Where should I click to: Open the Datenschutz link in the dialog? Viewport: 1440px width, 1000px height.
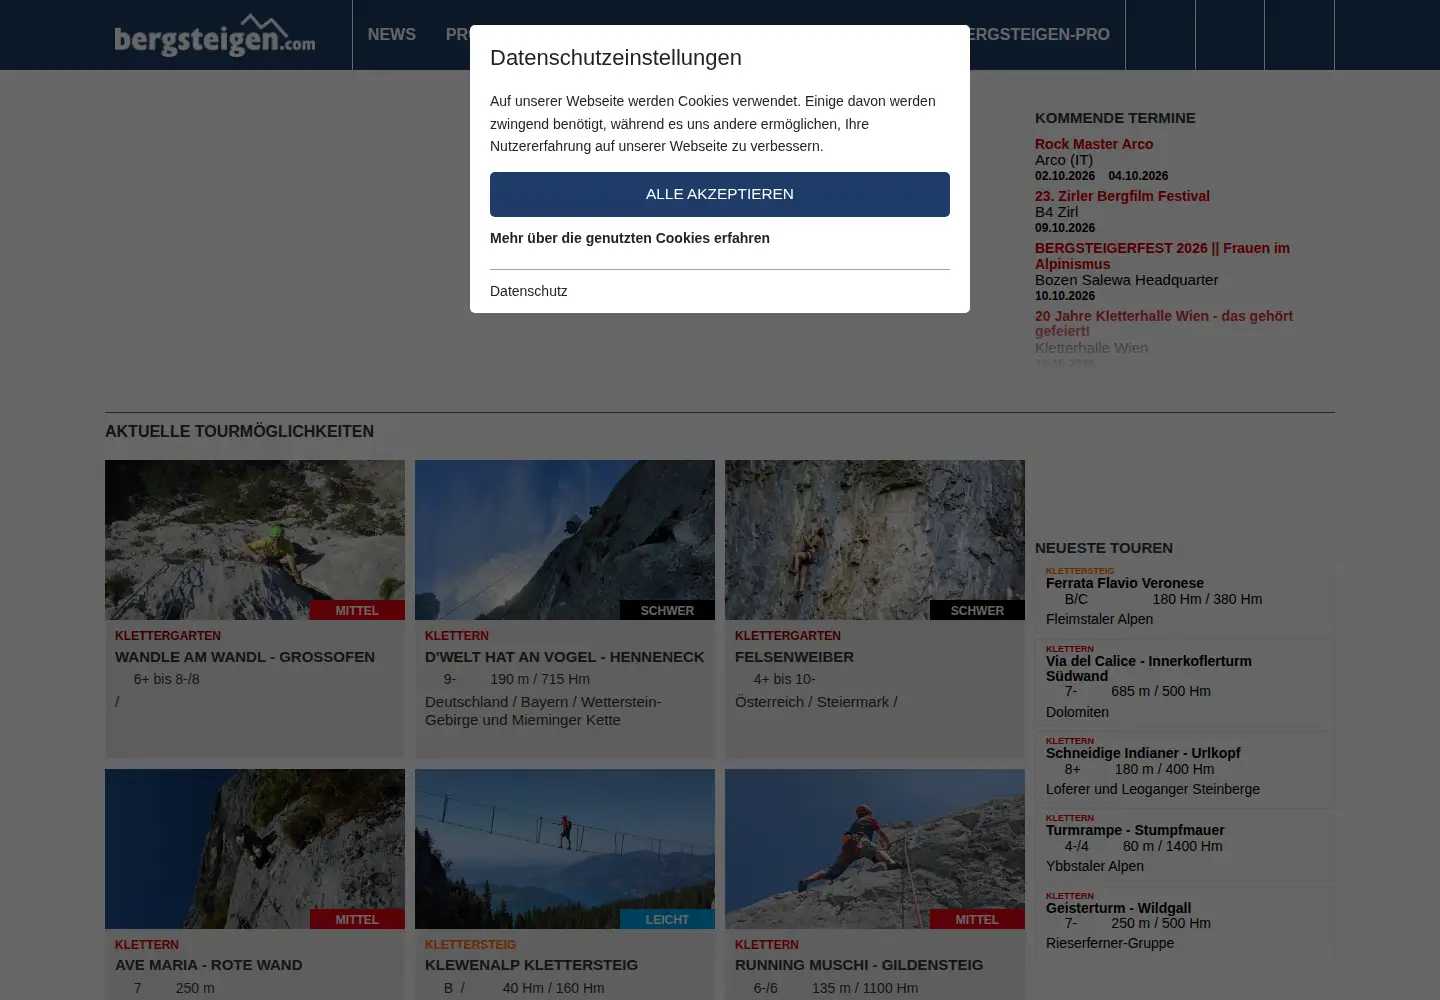528,291
